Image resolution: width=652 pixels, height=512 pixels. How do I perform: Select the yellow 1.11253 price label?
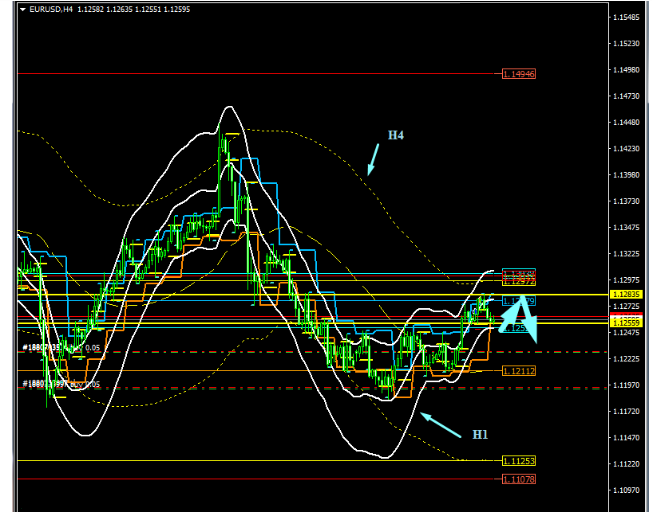(518, 460)
